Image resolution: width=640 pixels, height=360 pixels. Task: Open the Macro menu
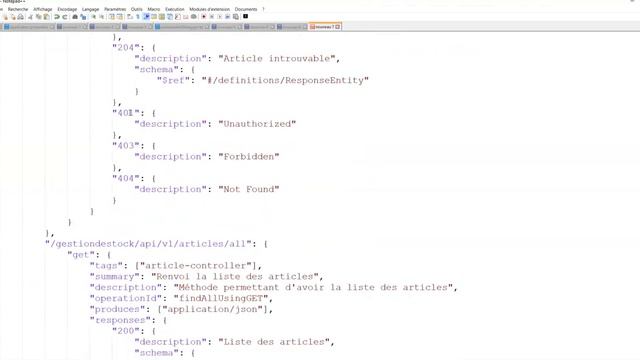[x=154, y=9]
